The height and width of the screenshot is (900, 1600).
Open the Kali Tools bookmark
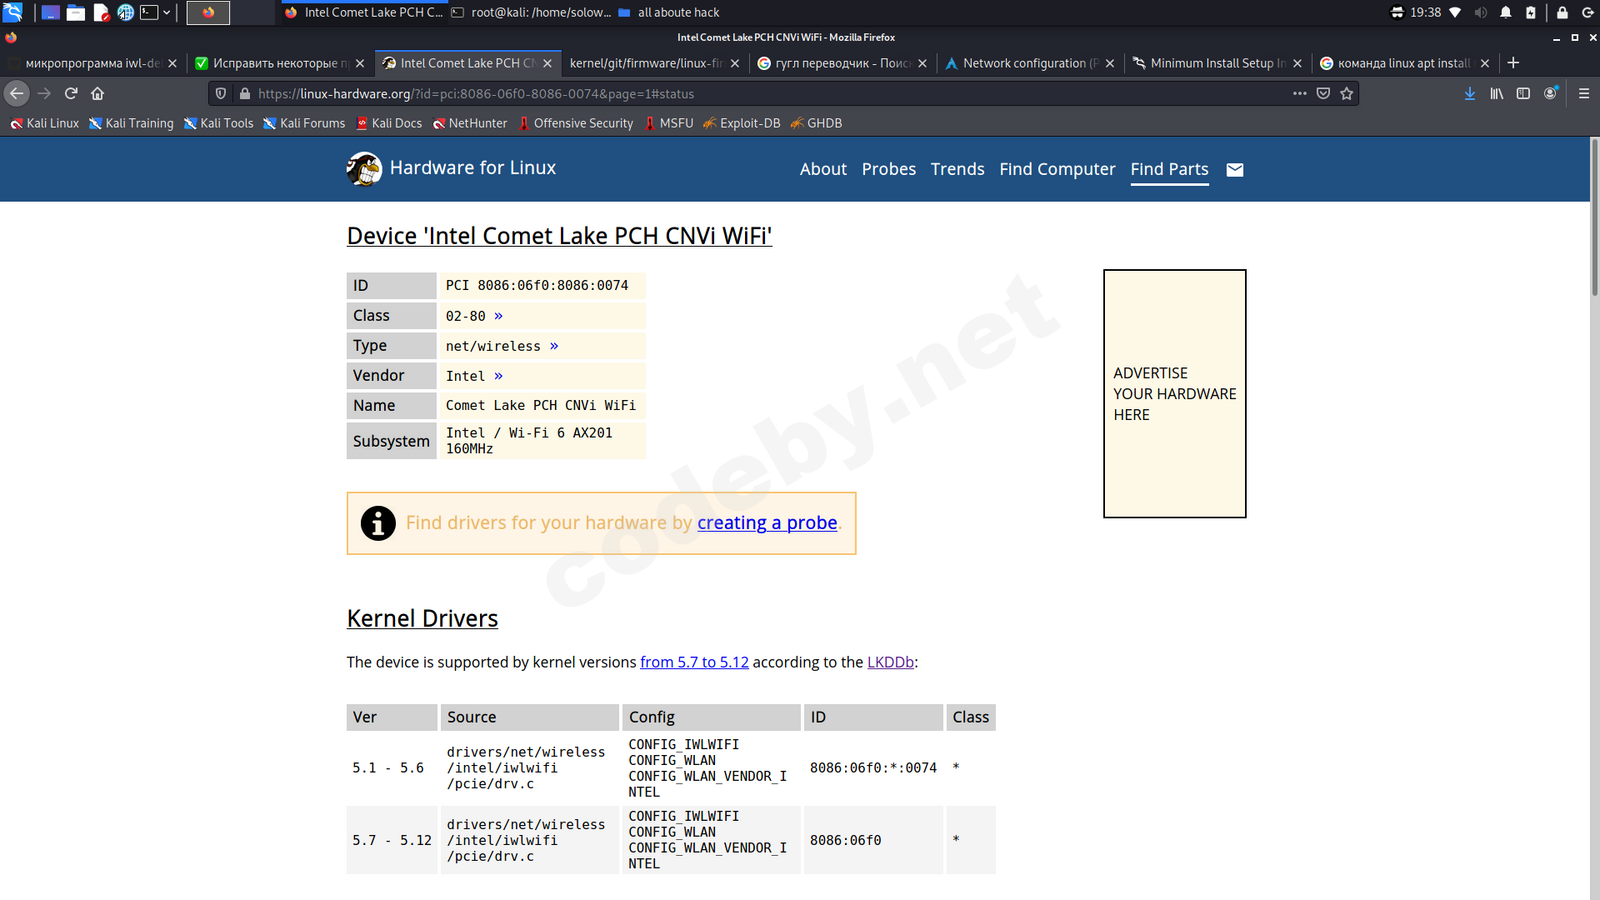click(218, 123)
